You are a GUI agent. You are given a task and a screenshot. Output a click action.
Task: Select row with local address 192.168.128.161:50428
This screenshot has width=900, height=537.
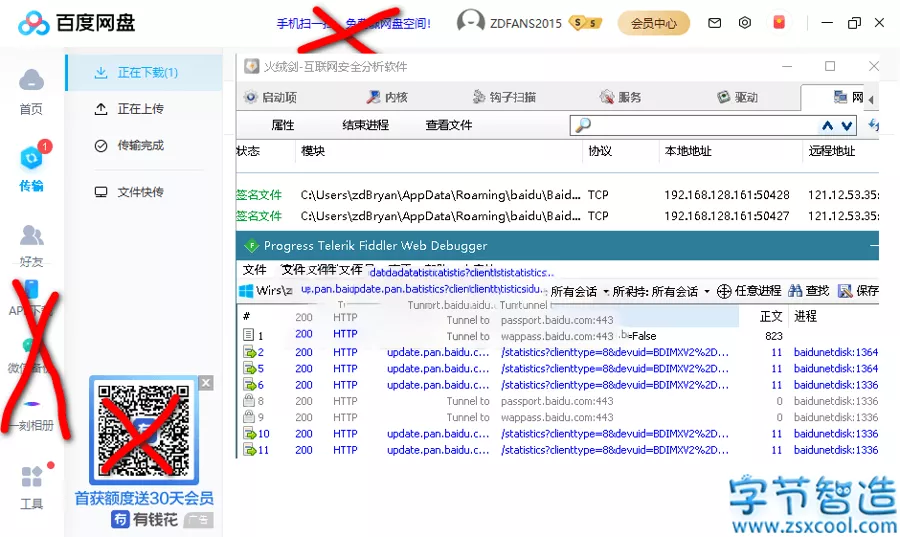557,195
